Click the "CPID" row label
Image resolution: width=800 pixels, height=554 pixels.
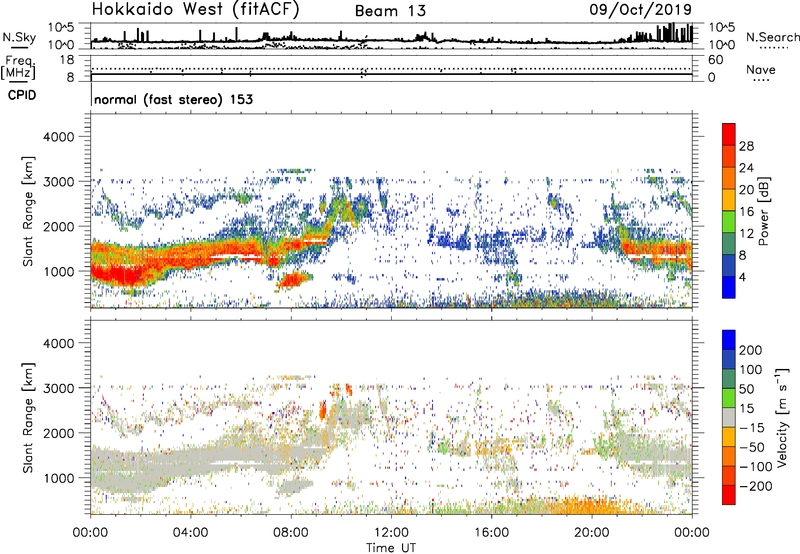[22, 95]
